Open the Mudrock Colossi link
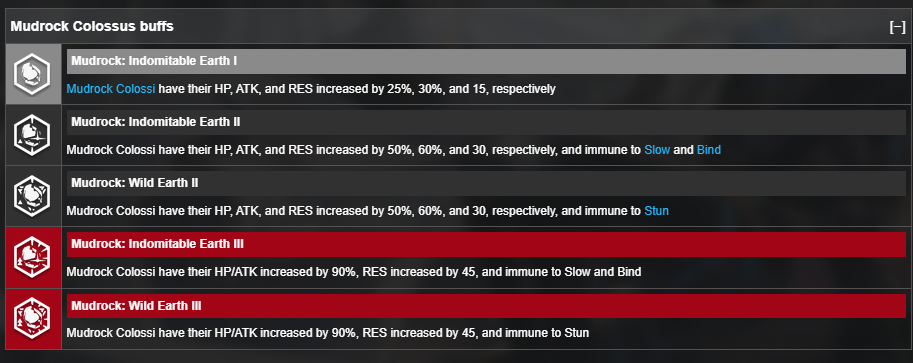The width and height of the screenshot is (913, 363). 111,89
